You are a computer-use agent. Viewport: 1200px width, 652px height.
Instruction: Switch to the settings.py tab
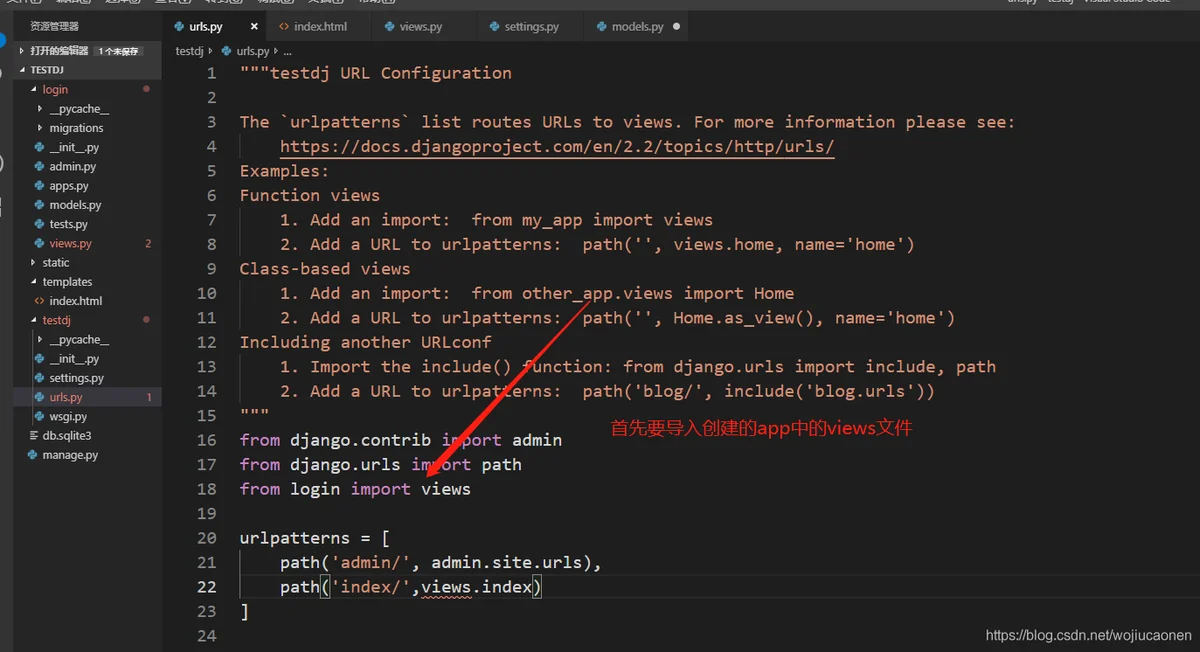tap(529, 27)
